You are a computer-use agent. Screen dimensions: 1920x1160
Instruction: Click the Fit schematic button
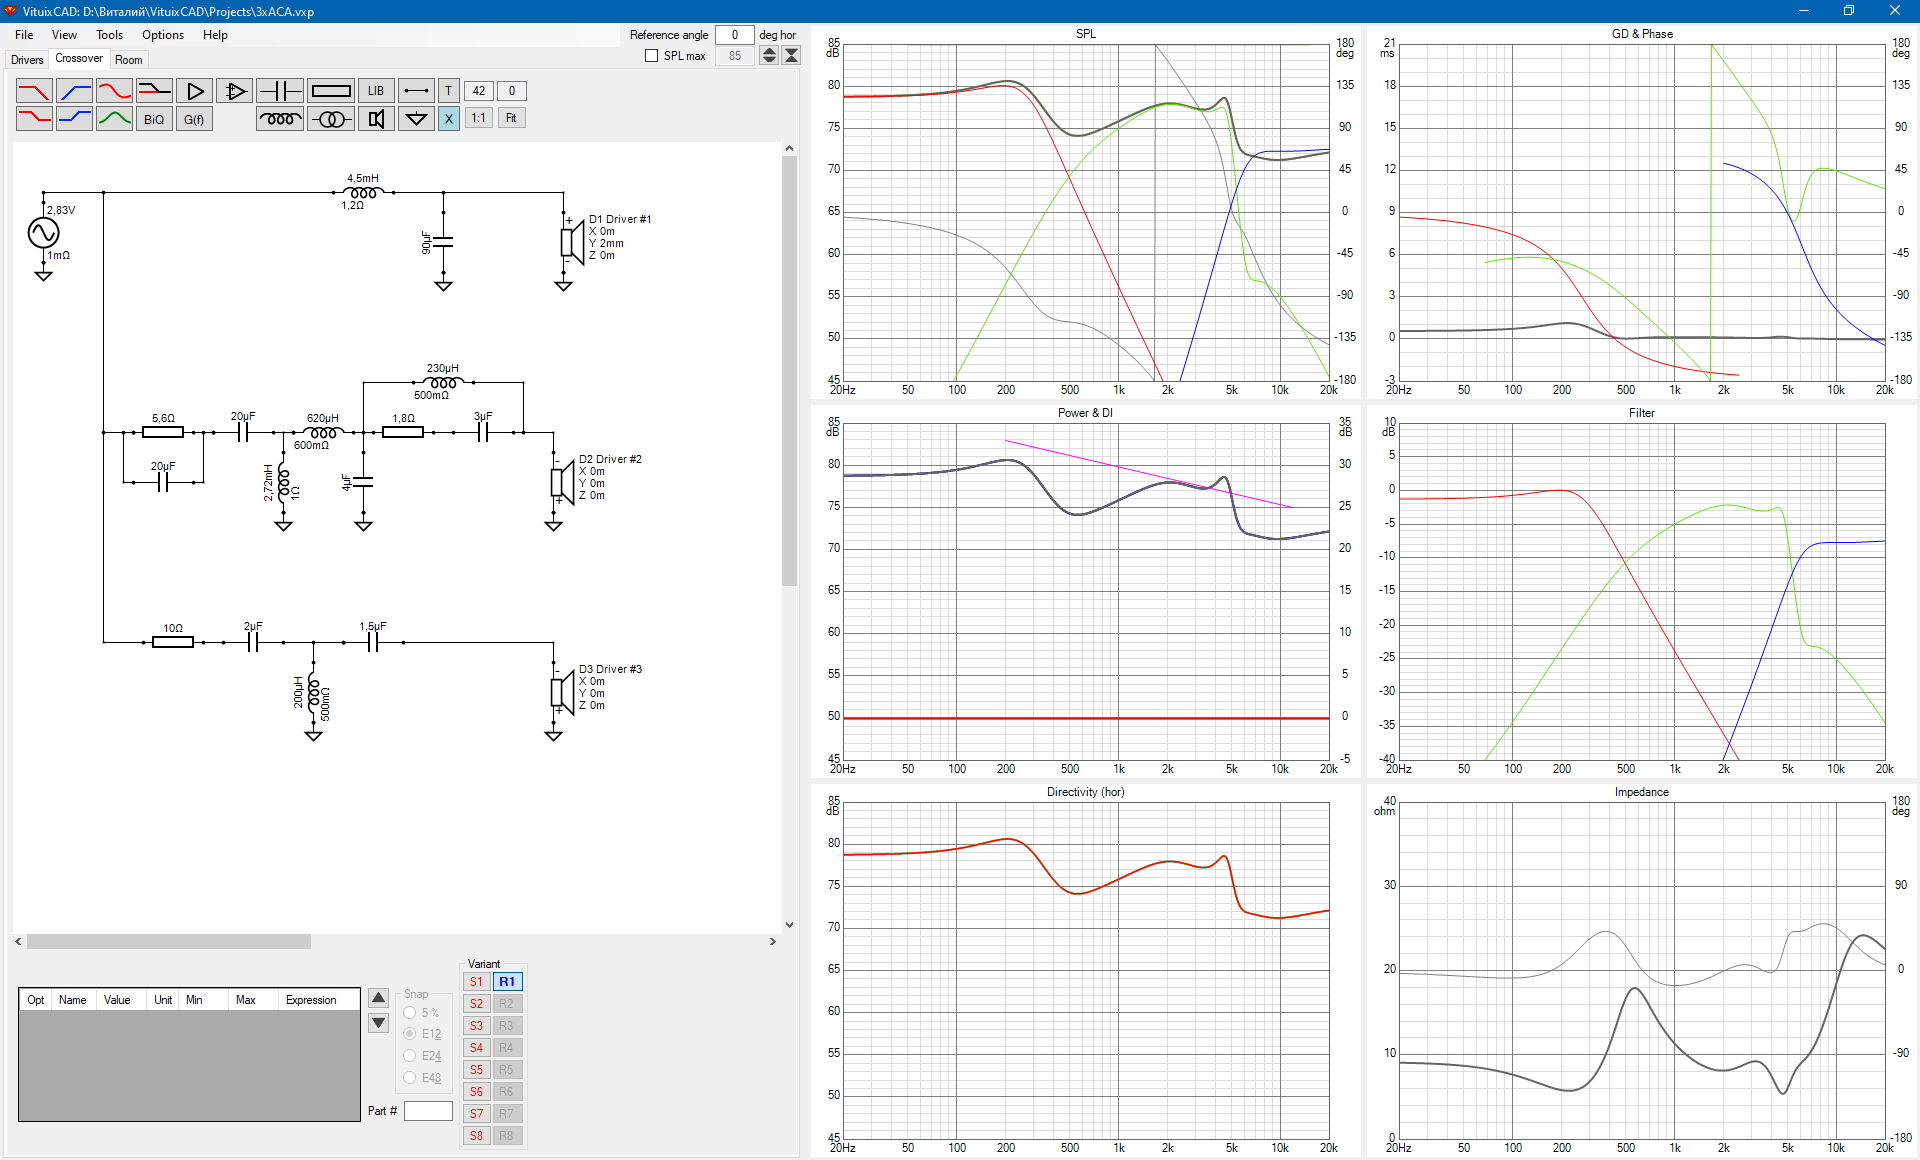(511, 118)
